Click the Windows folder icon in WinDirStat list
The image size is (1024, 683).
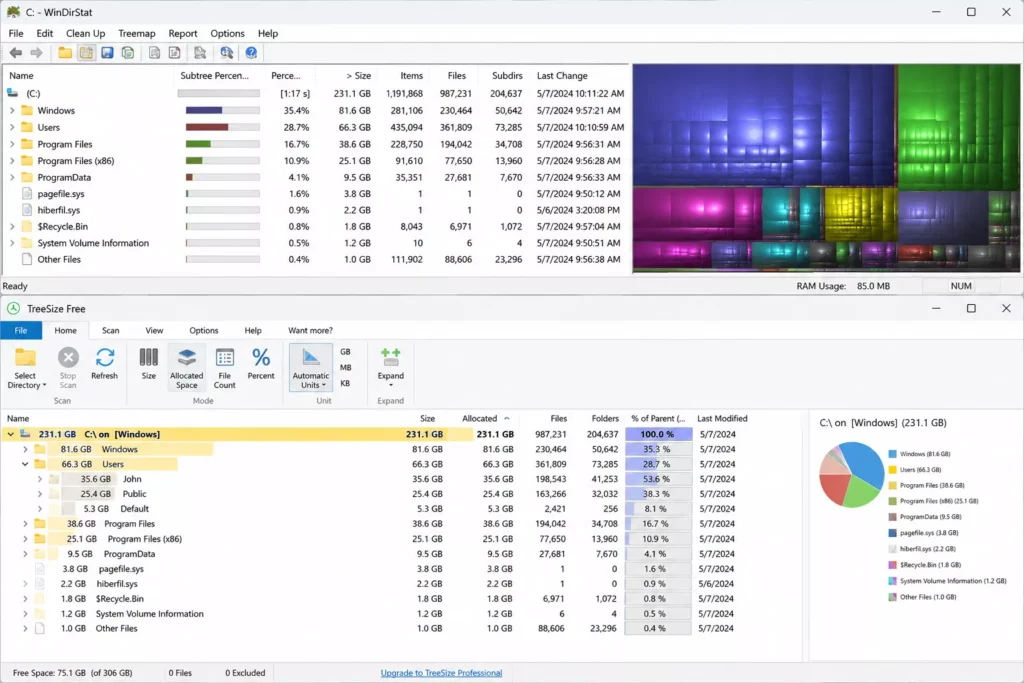click(x=27, y=110)
